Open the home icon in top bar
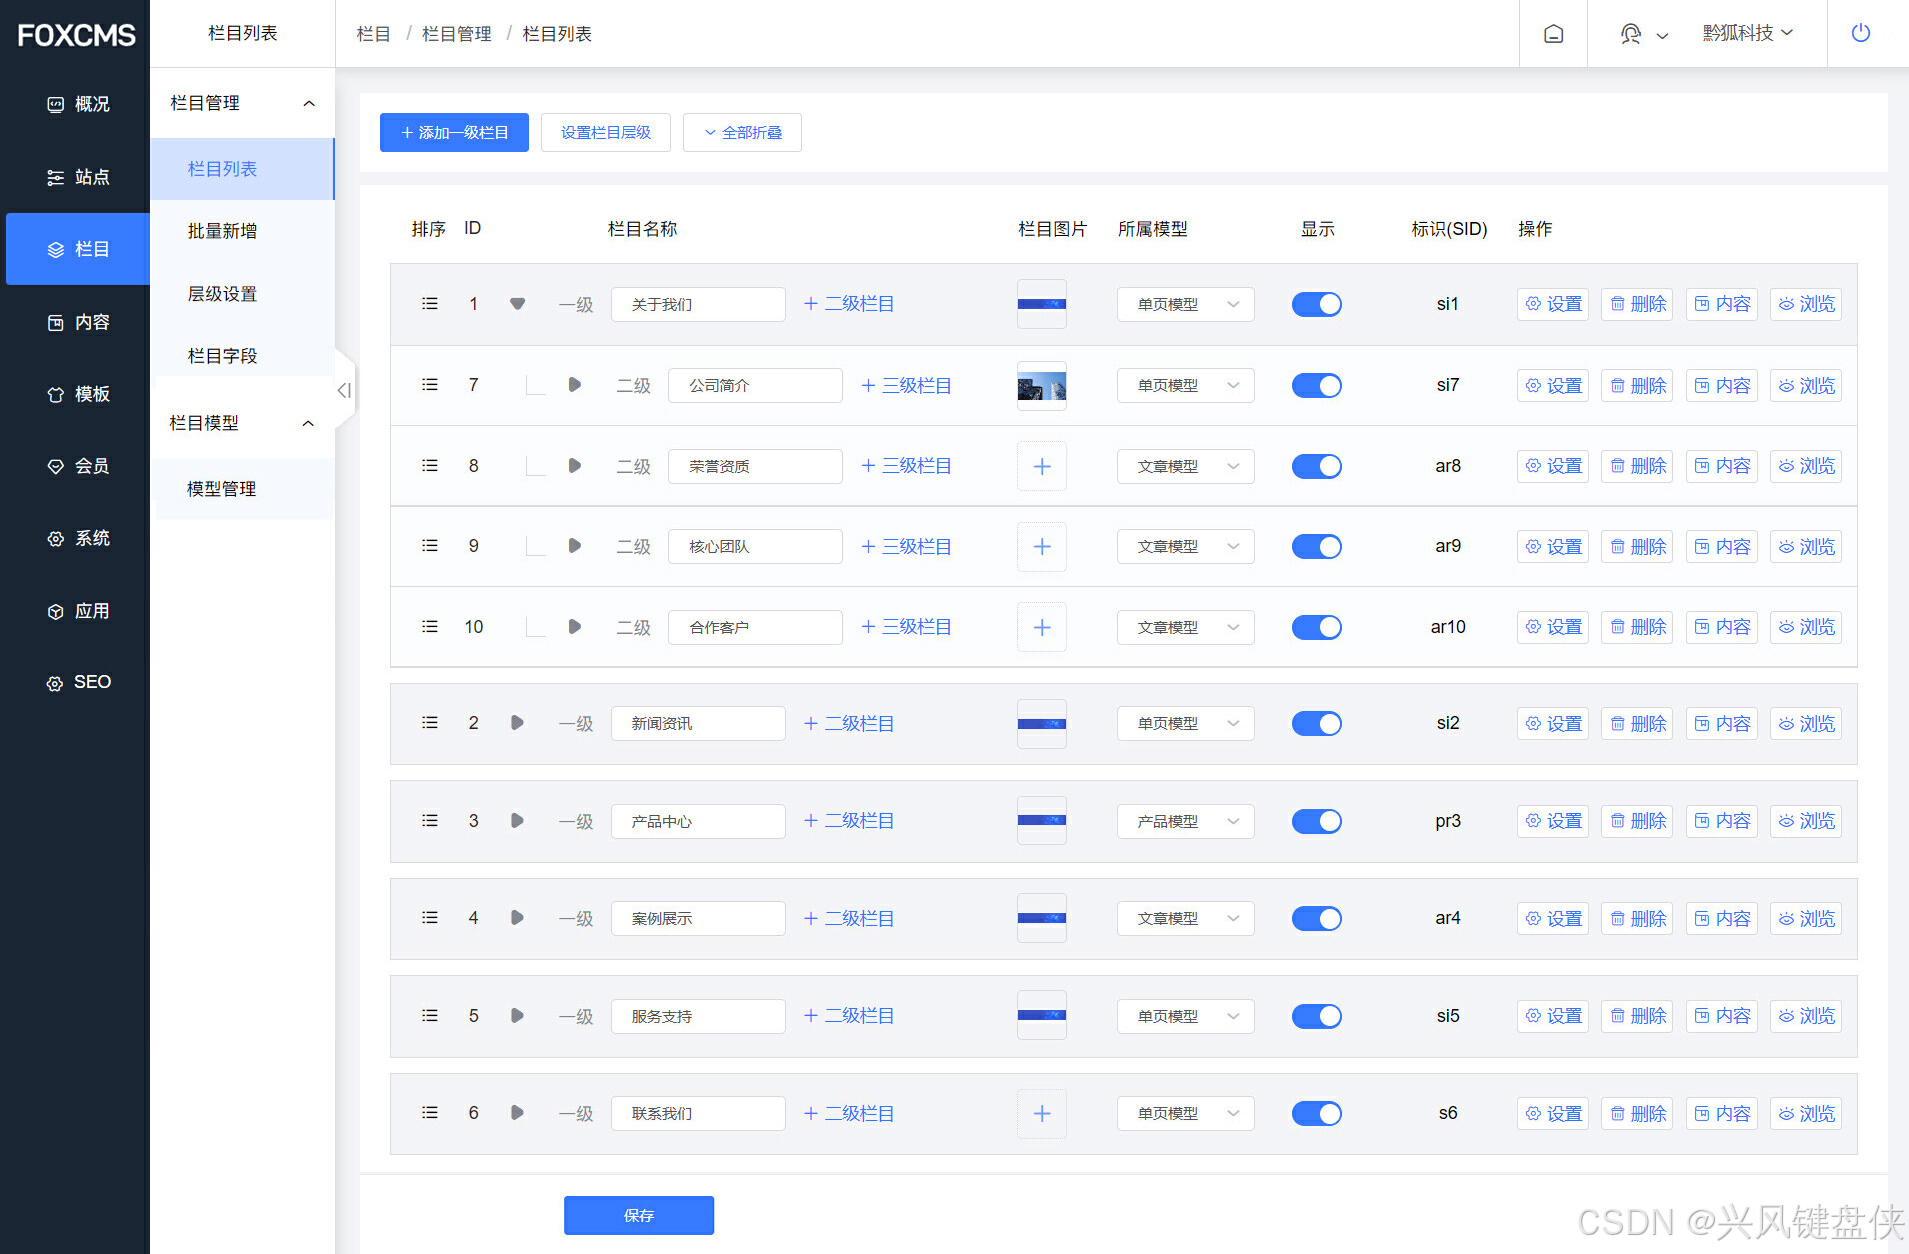This screenshot has width=1909, height=1254. [x=1553, y=34]
